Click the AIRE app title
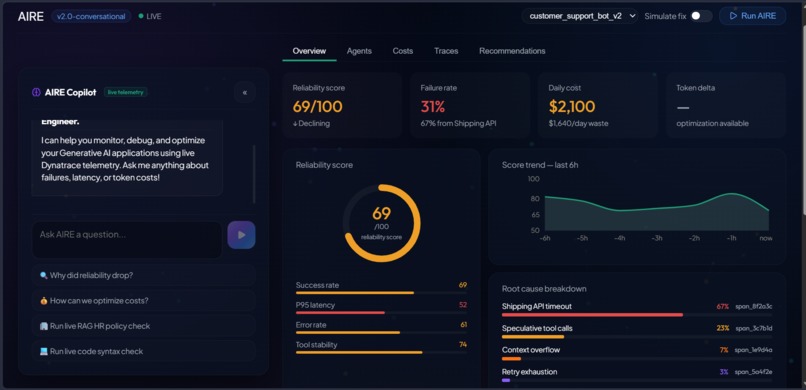 (x=31, y=16)
